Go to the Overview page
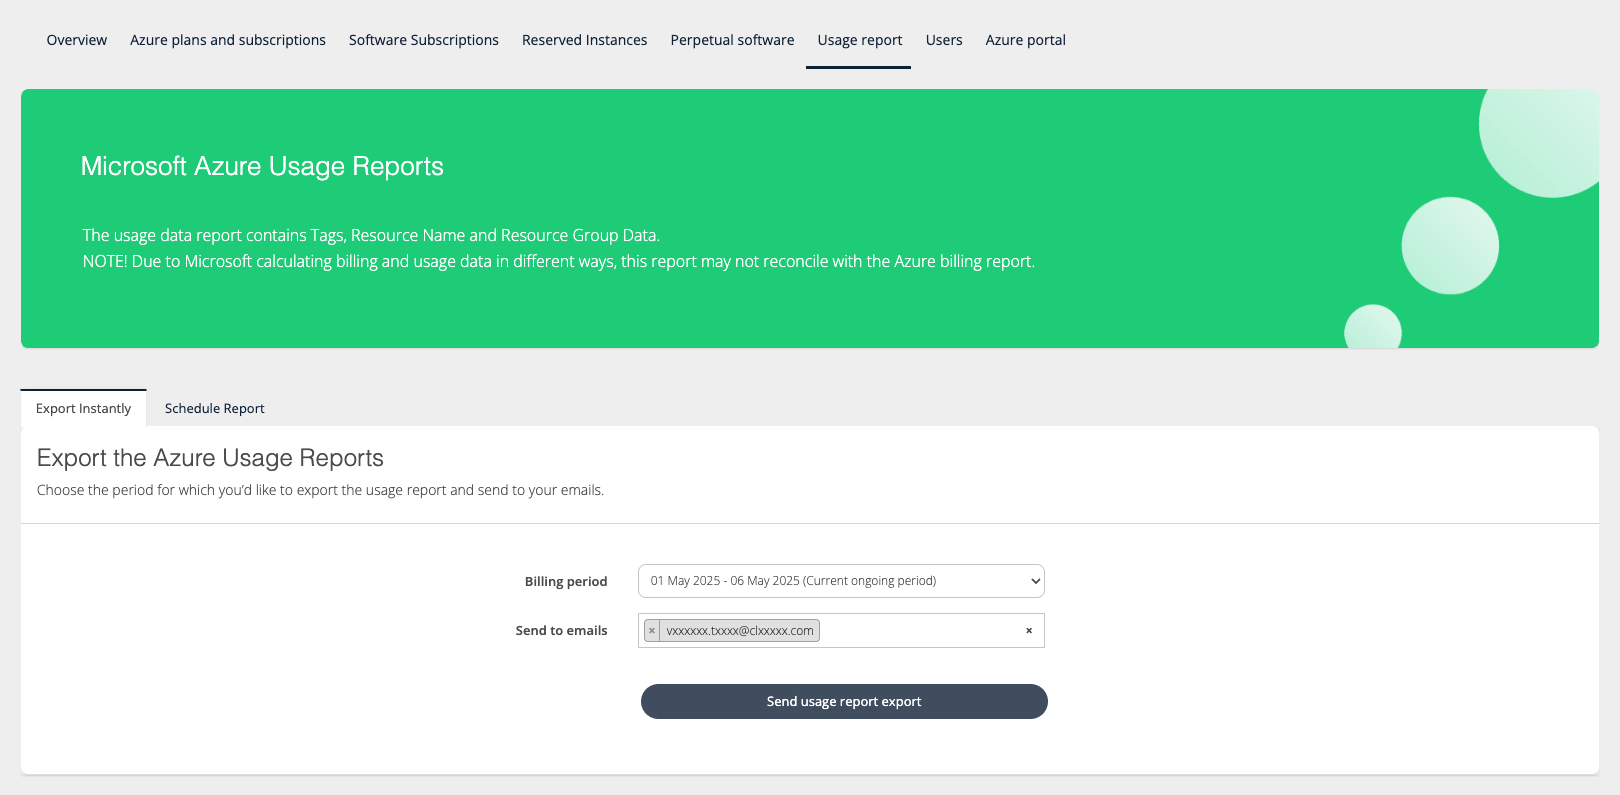Screen dimensions: 1620x795 (76, 40)
